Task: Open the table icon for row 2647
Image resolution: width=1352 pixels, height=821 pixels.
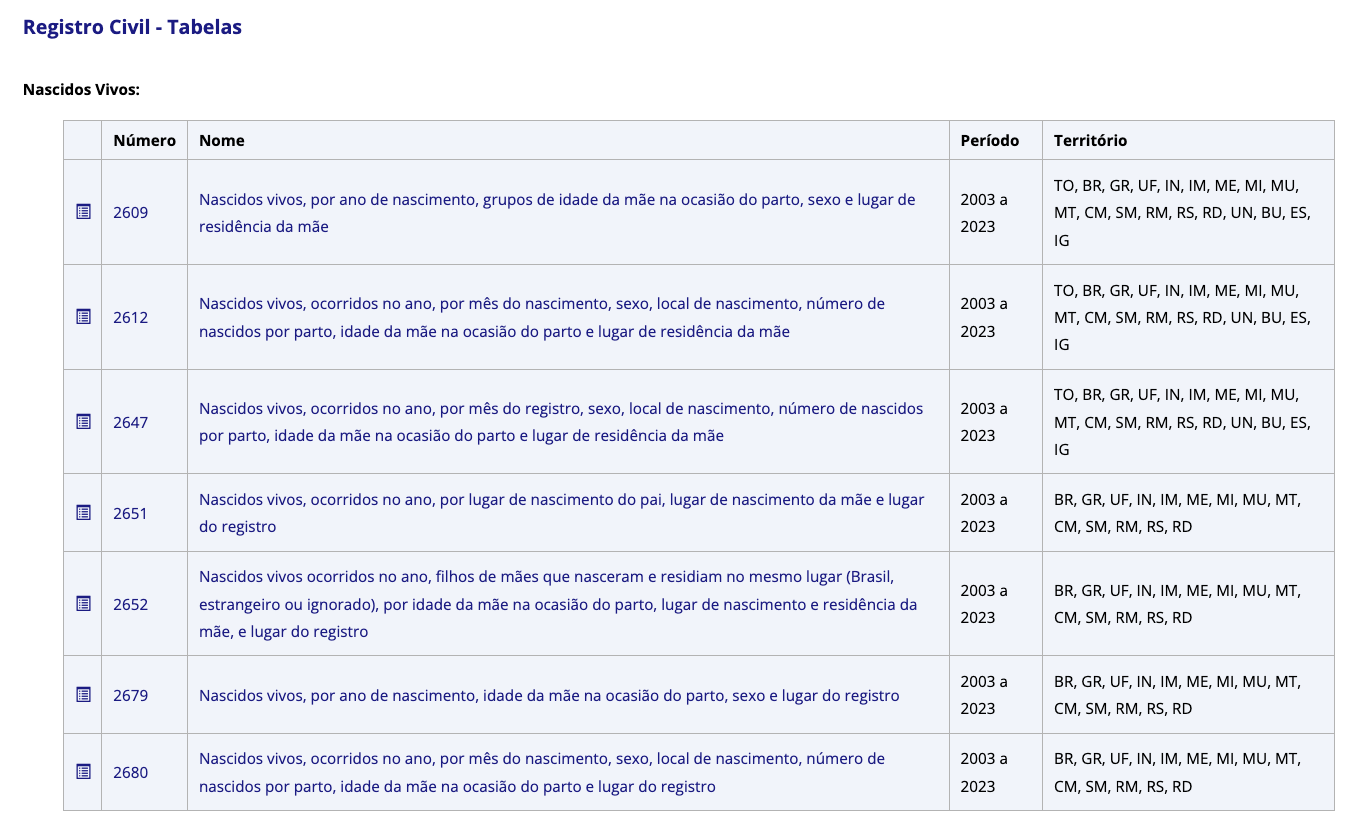Action: point(83,422)
